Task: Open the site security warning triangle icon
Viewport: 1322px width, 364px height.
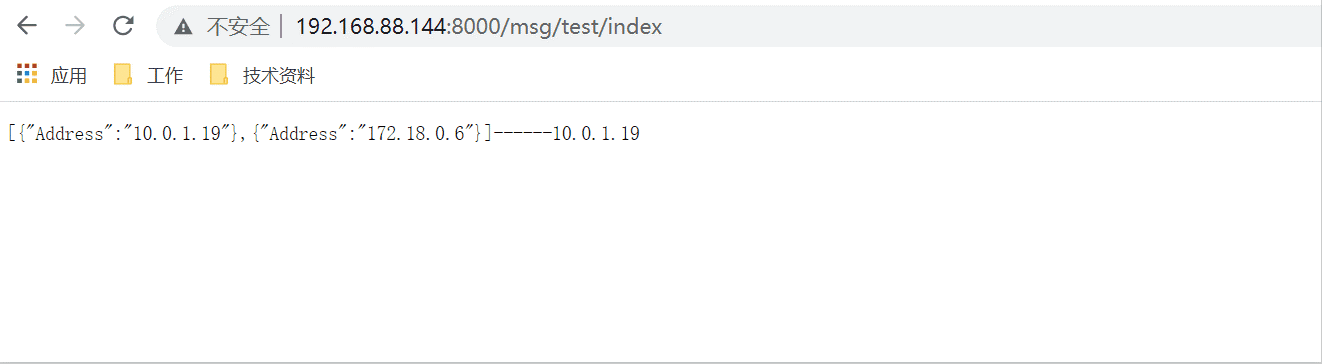Action: click(183, 27)
